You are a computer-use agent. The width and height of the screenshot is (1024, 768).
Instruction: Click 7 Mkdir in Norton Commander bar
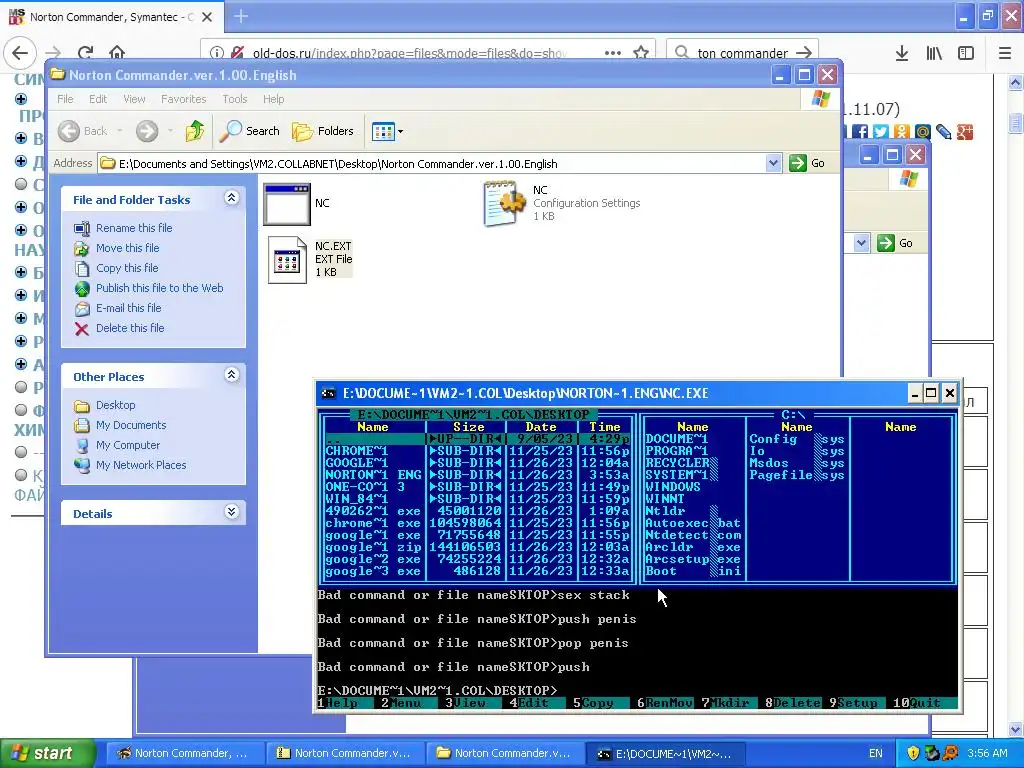(728, 703)
